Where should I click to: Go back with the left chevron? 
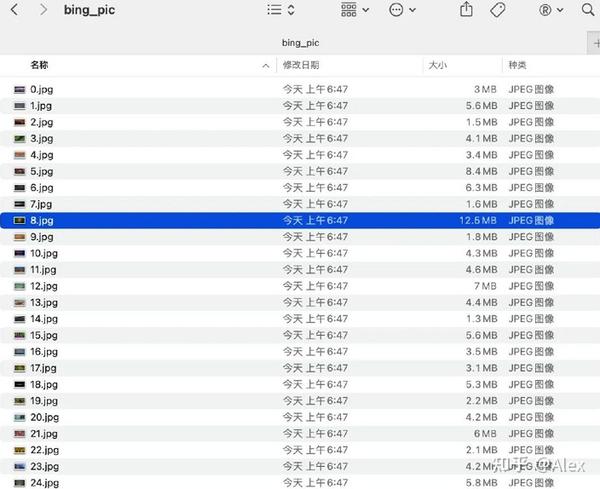point(15,10)
